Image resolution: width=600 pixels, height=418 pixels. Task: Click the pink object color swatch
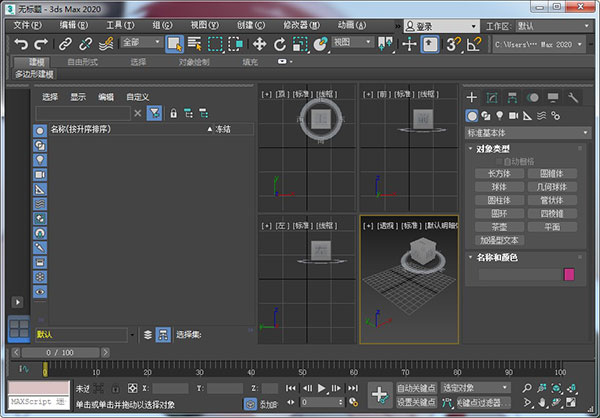[570, 274]
